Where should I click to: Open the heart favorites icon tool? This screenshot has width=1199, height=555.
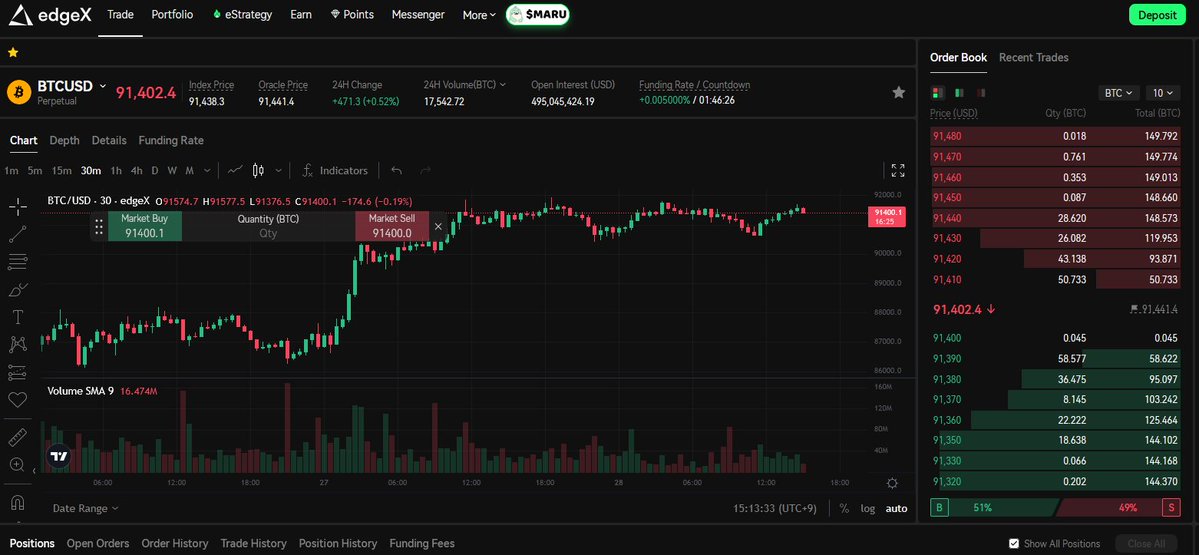[x=18, y=399]
